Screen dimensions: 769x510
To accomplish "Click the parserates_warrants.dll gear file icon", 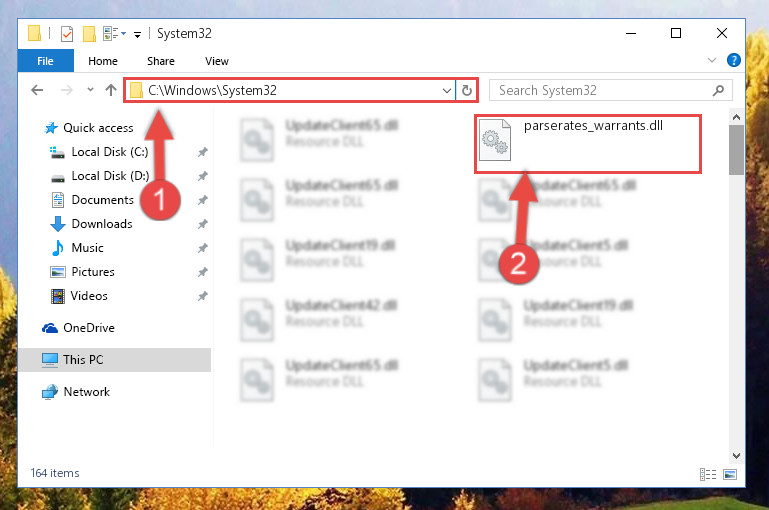I will 495,140.
